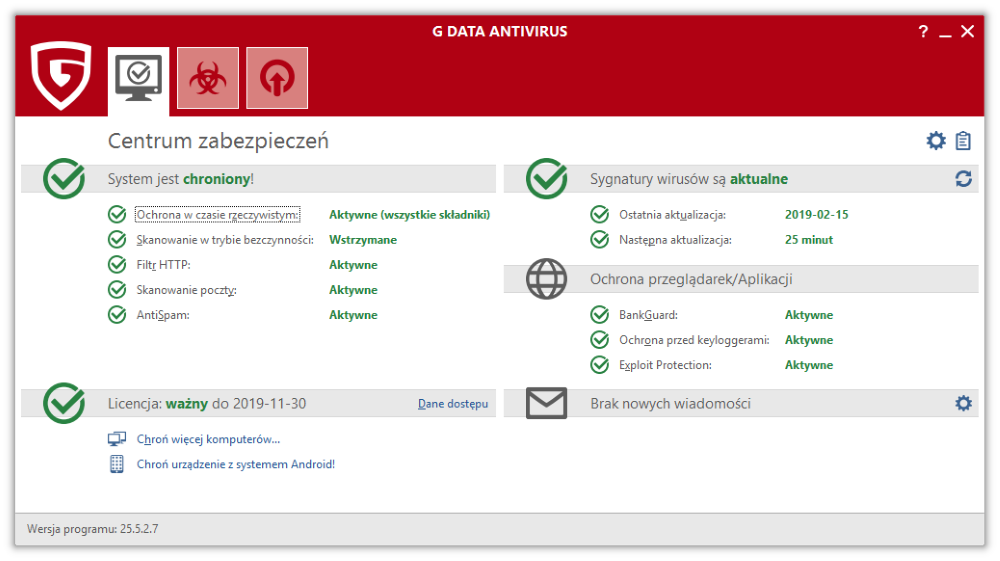Click check icon beside Filtr HTTP
The width and height of the screenshot is (1000, 561).
117,264
